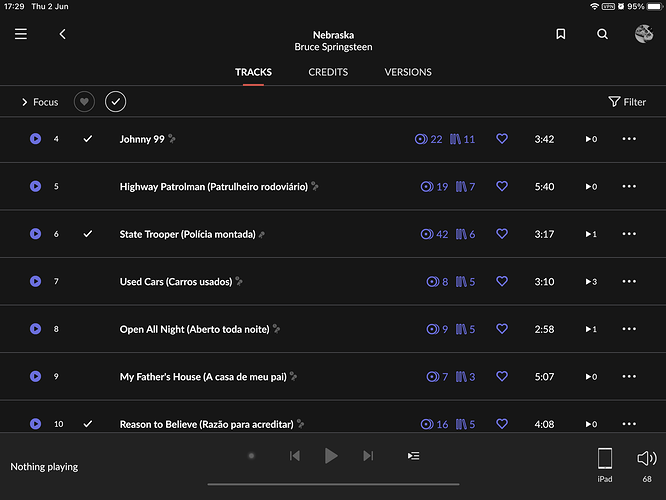Play track My Father's House
Viewport: 666px width, 500px height.
pos(35,377)
